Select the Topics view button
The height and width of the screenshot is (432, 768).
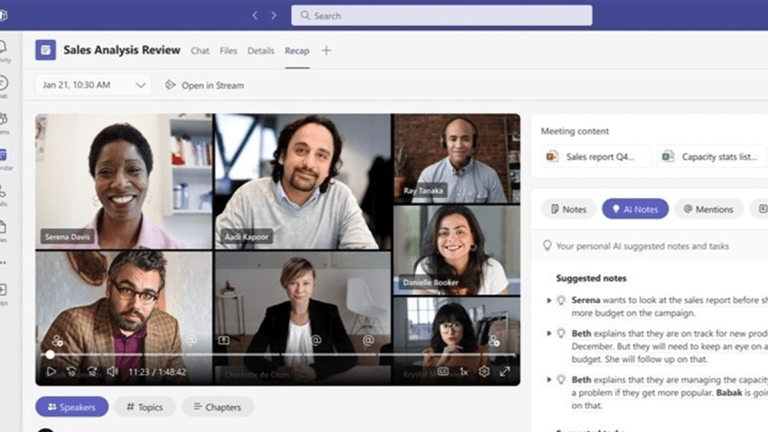coord(145,407)
